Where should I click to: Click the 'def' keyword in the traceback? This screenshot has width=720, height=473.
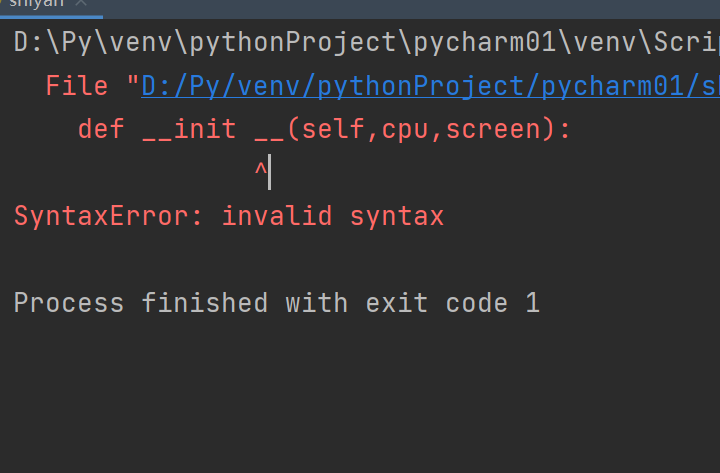(101, 129)
